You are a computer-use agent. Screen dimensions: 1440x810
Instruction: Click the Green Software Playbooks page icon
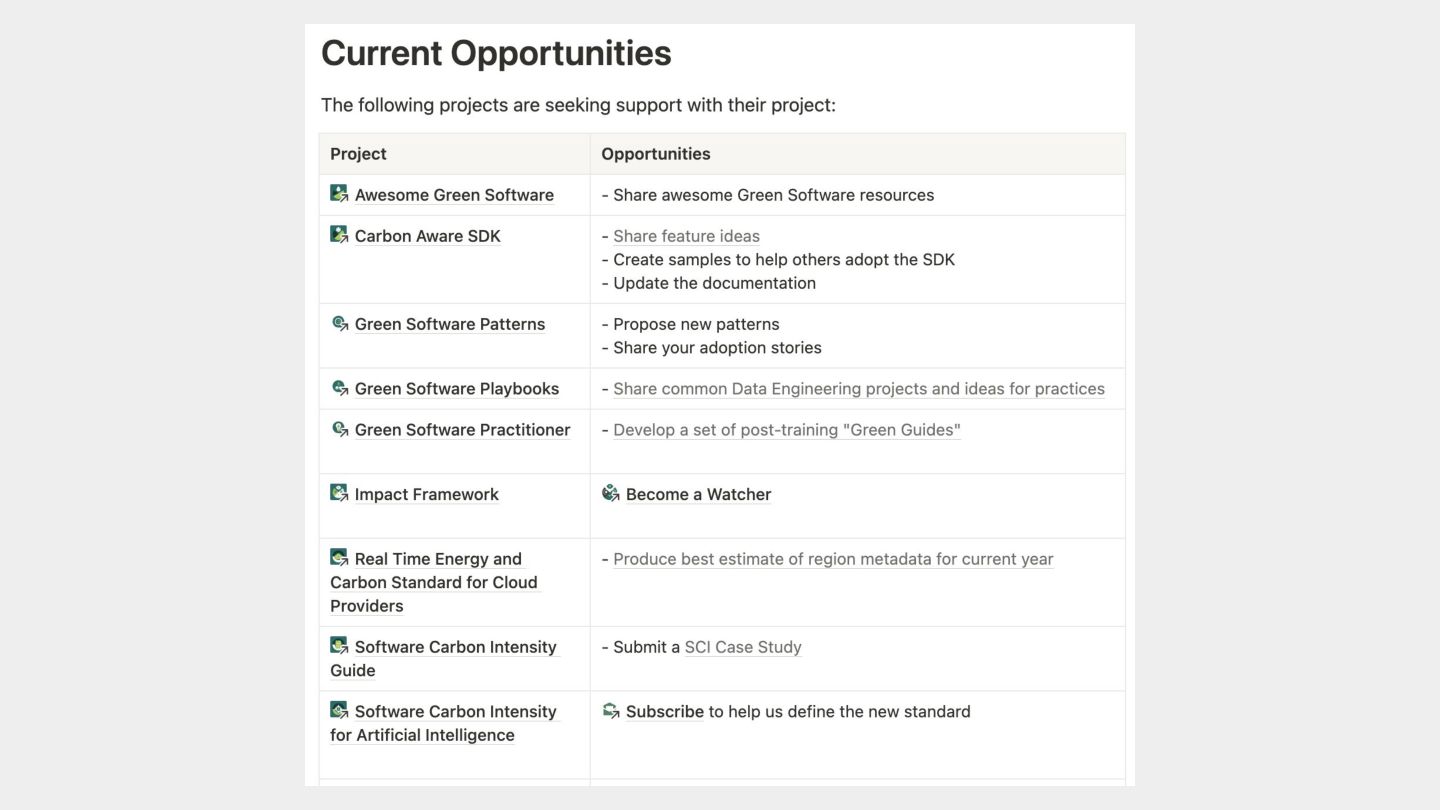339,388
